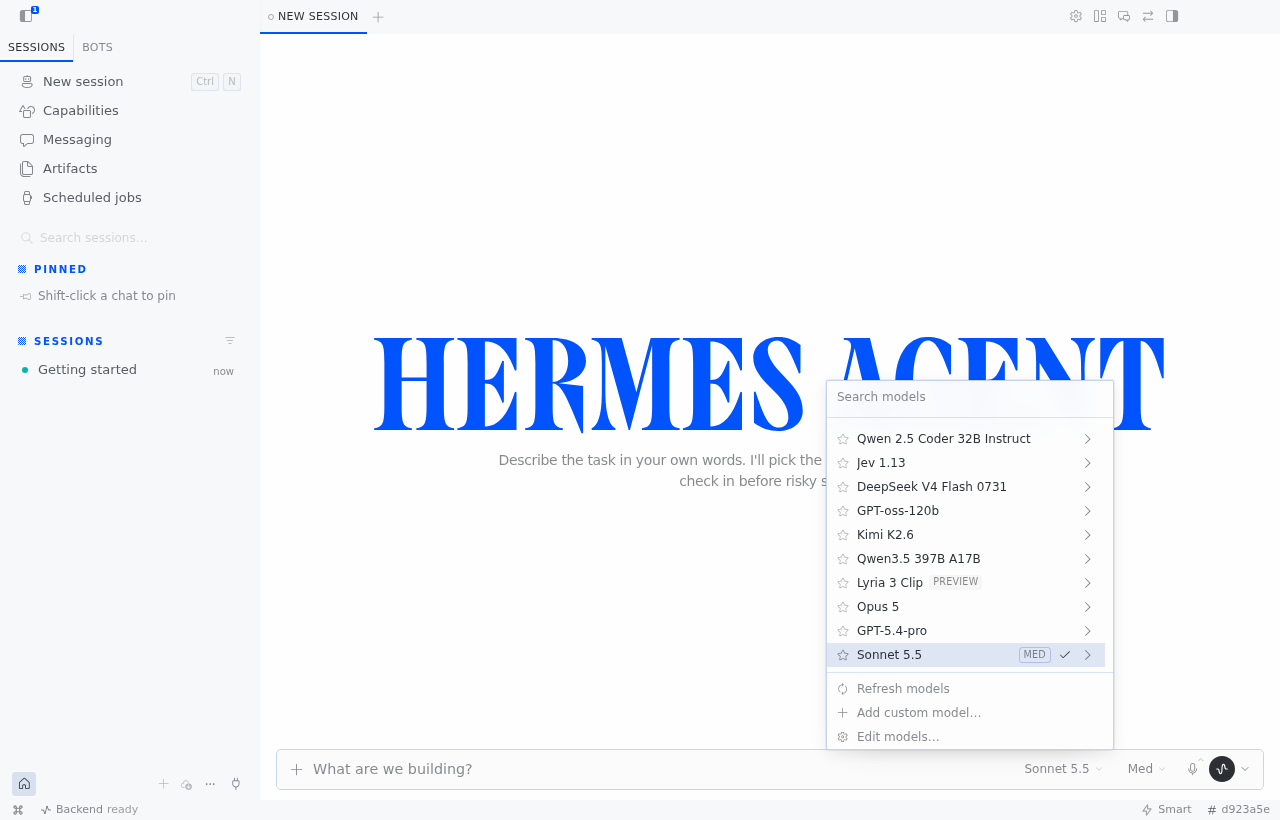Open Scheduled jobs in the sidebar

(x=130, y=198)
